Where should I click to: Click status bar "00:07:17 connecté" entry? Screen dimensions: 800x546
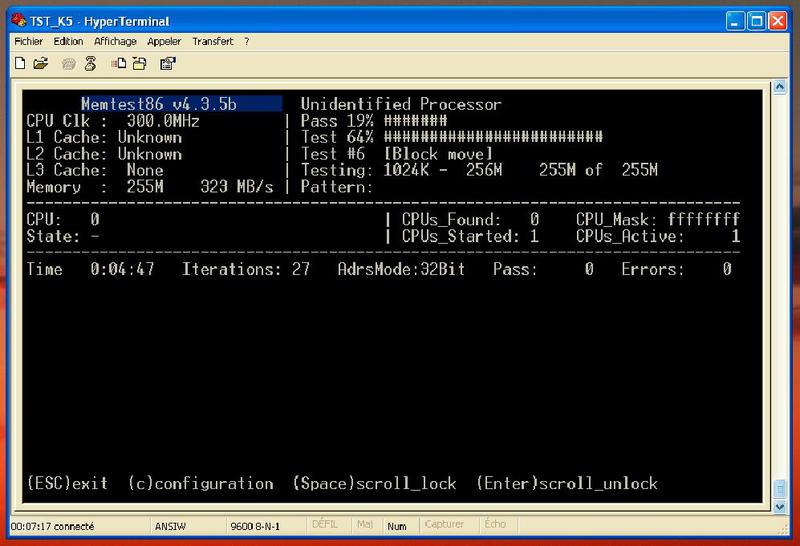coord(52,526)
